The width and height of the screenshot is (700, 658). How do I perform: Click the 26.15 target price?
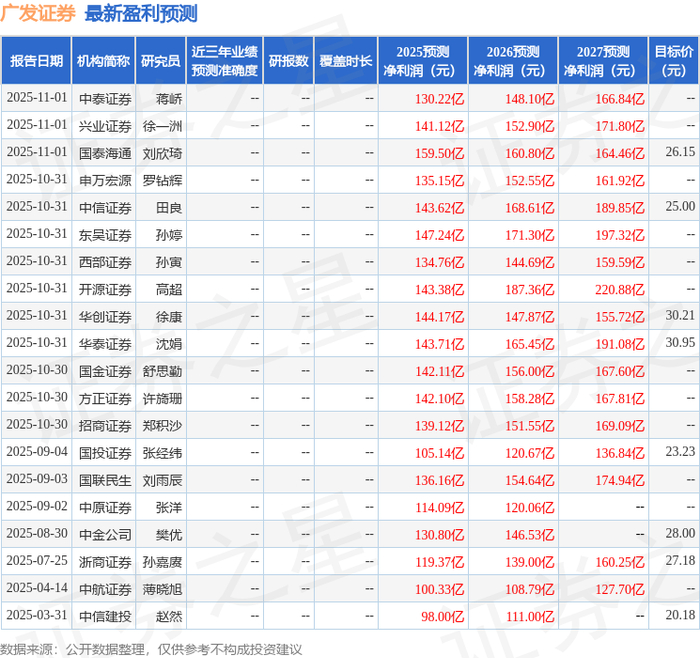pyautogui.click(x=680, y=152)
